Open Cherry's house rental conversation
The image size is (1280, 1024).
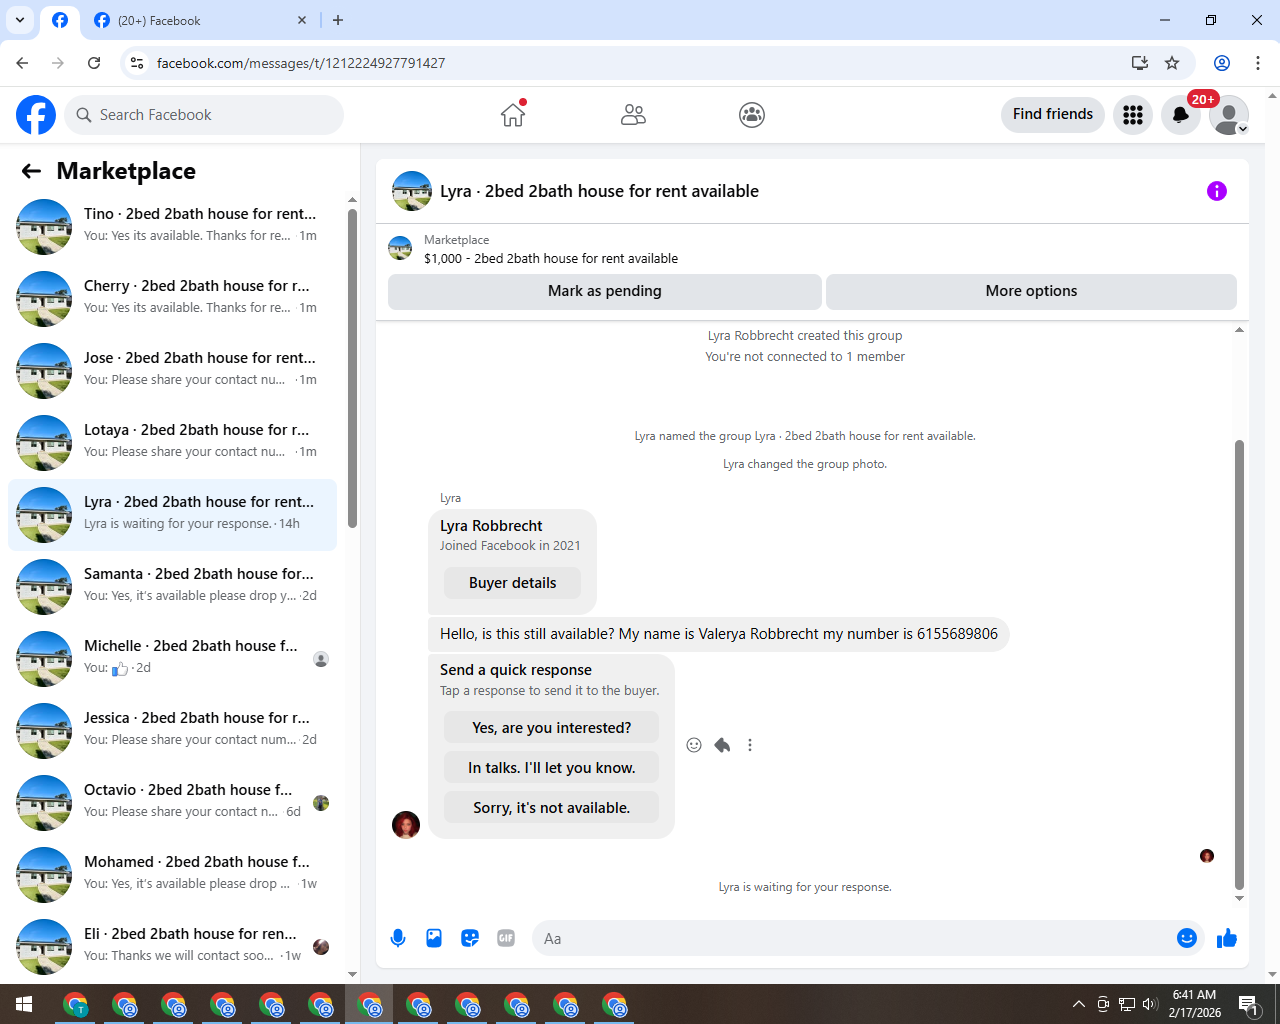[x=172, y=299]
